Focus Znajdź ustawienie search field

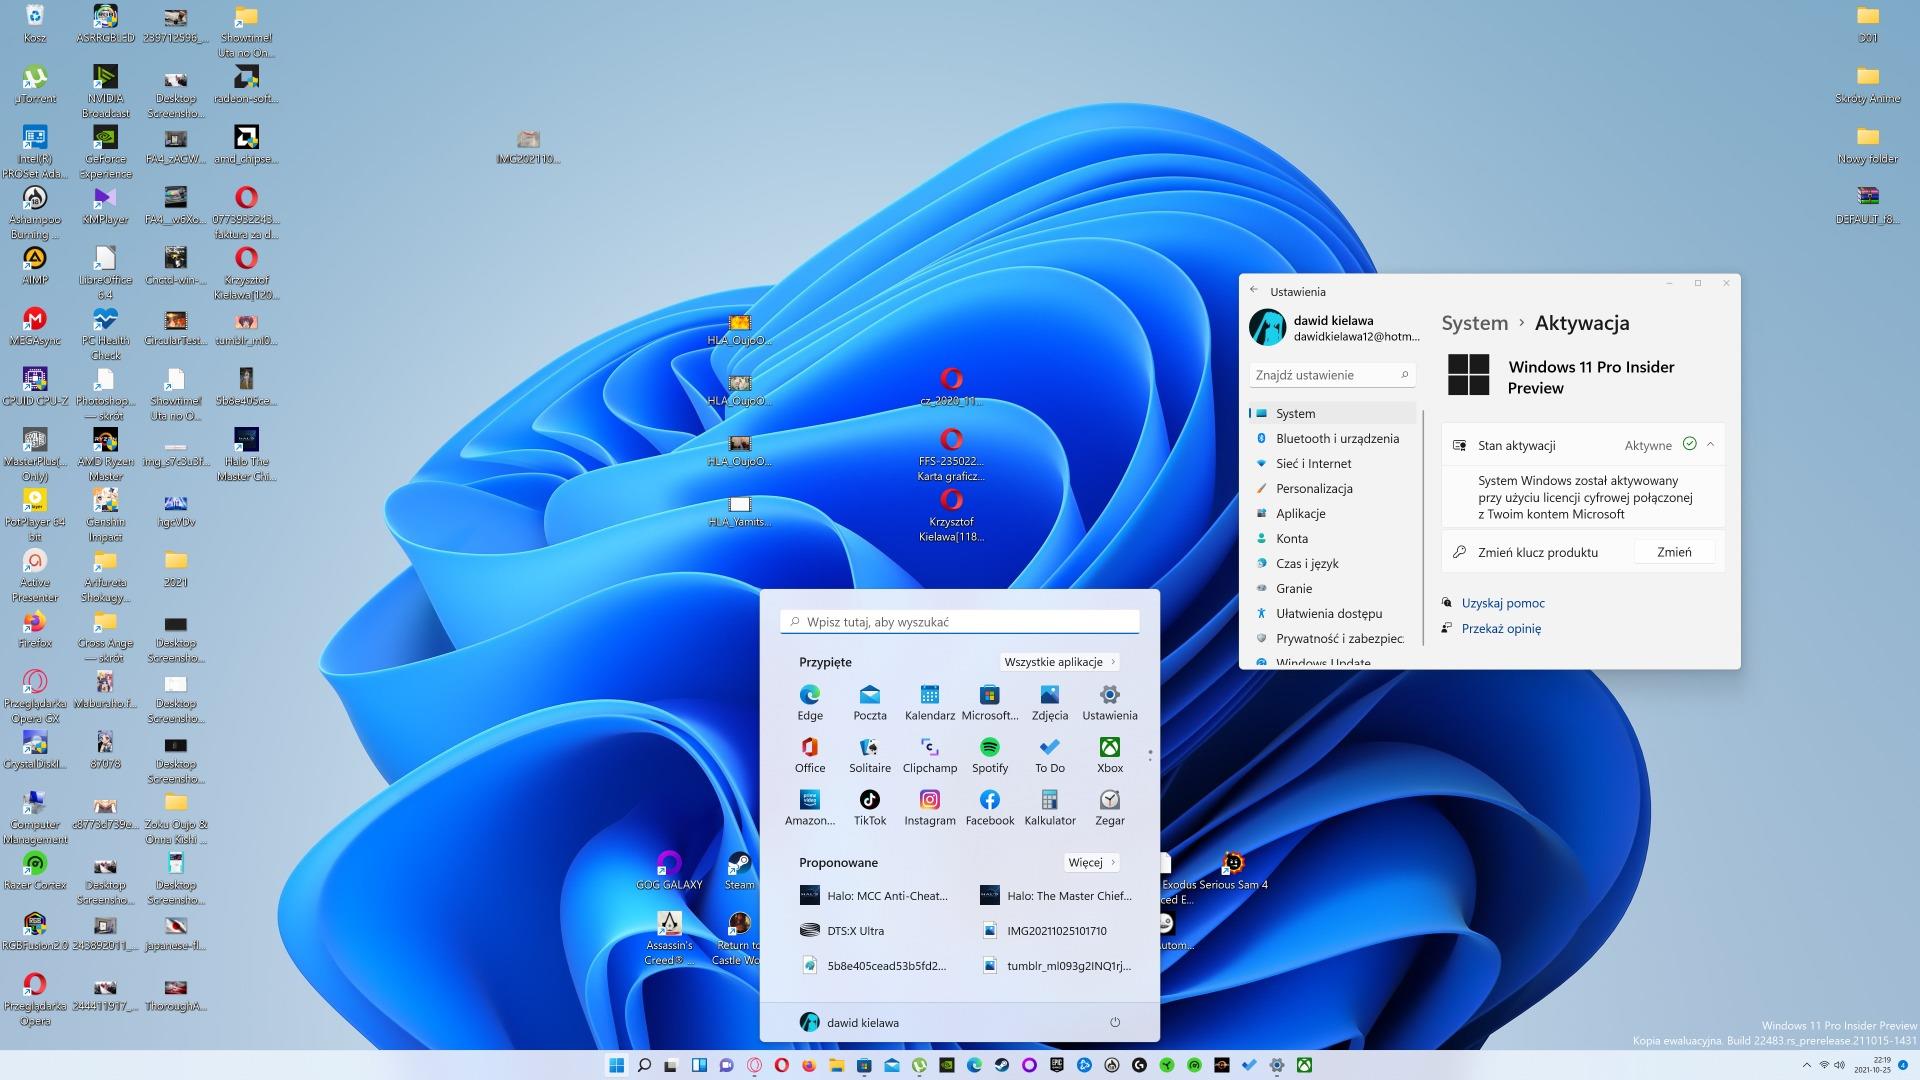click(1332, 375)
